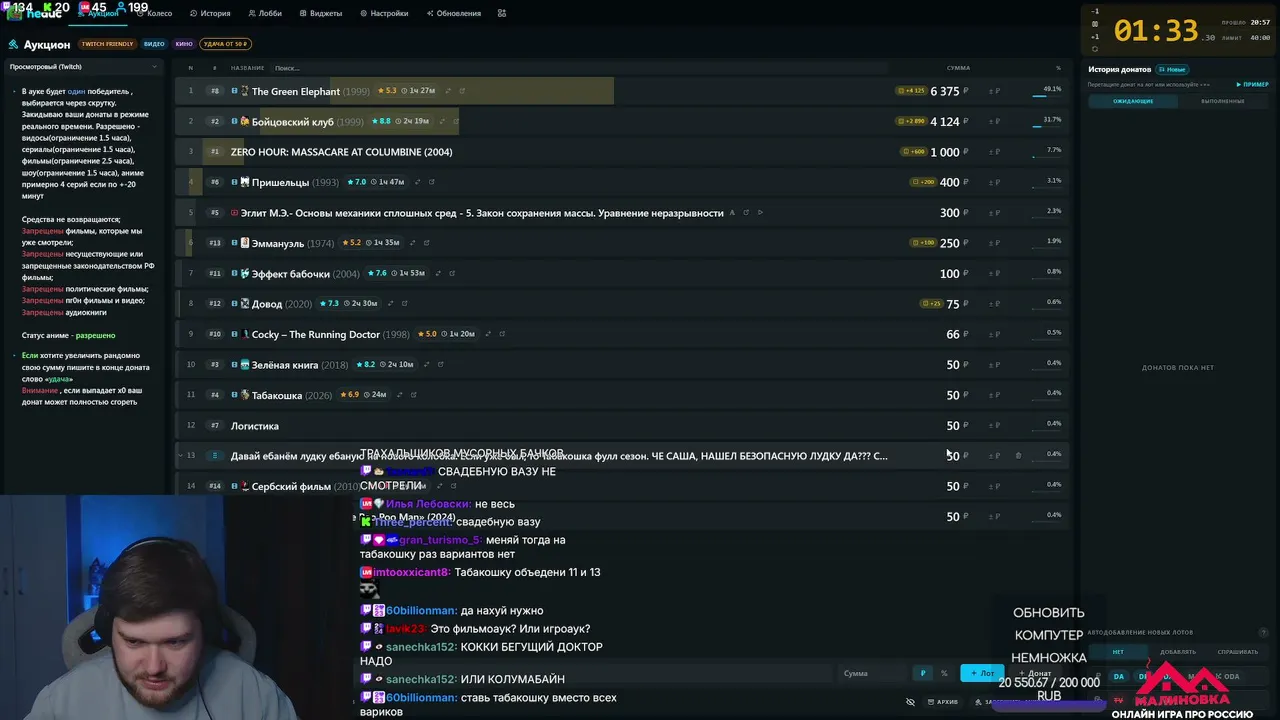Screen dimensions: 1280x720
Task: Add one minute with the +1 timer control
Action: (x=1095, y=37)
